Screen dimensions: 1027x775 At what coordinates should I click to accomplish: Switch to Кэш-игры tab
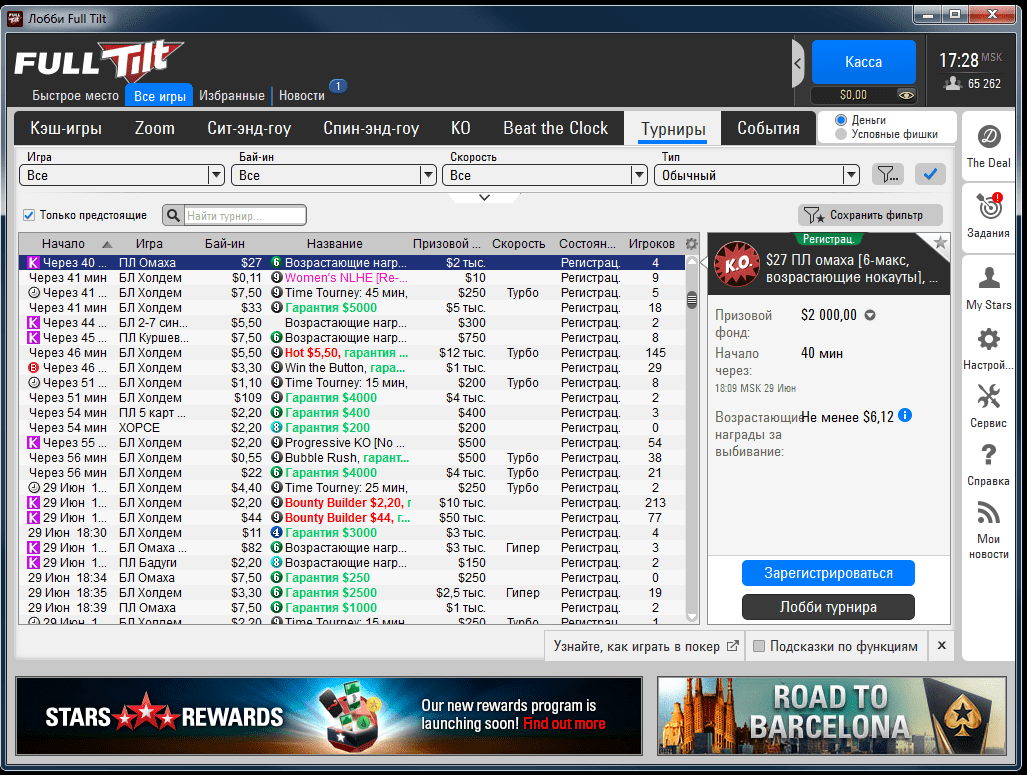coord(65,128)
